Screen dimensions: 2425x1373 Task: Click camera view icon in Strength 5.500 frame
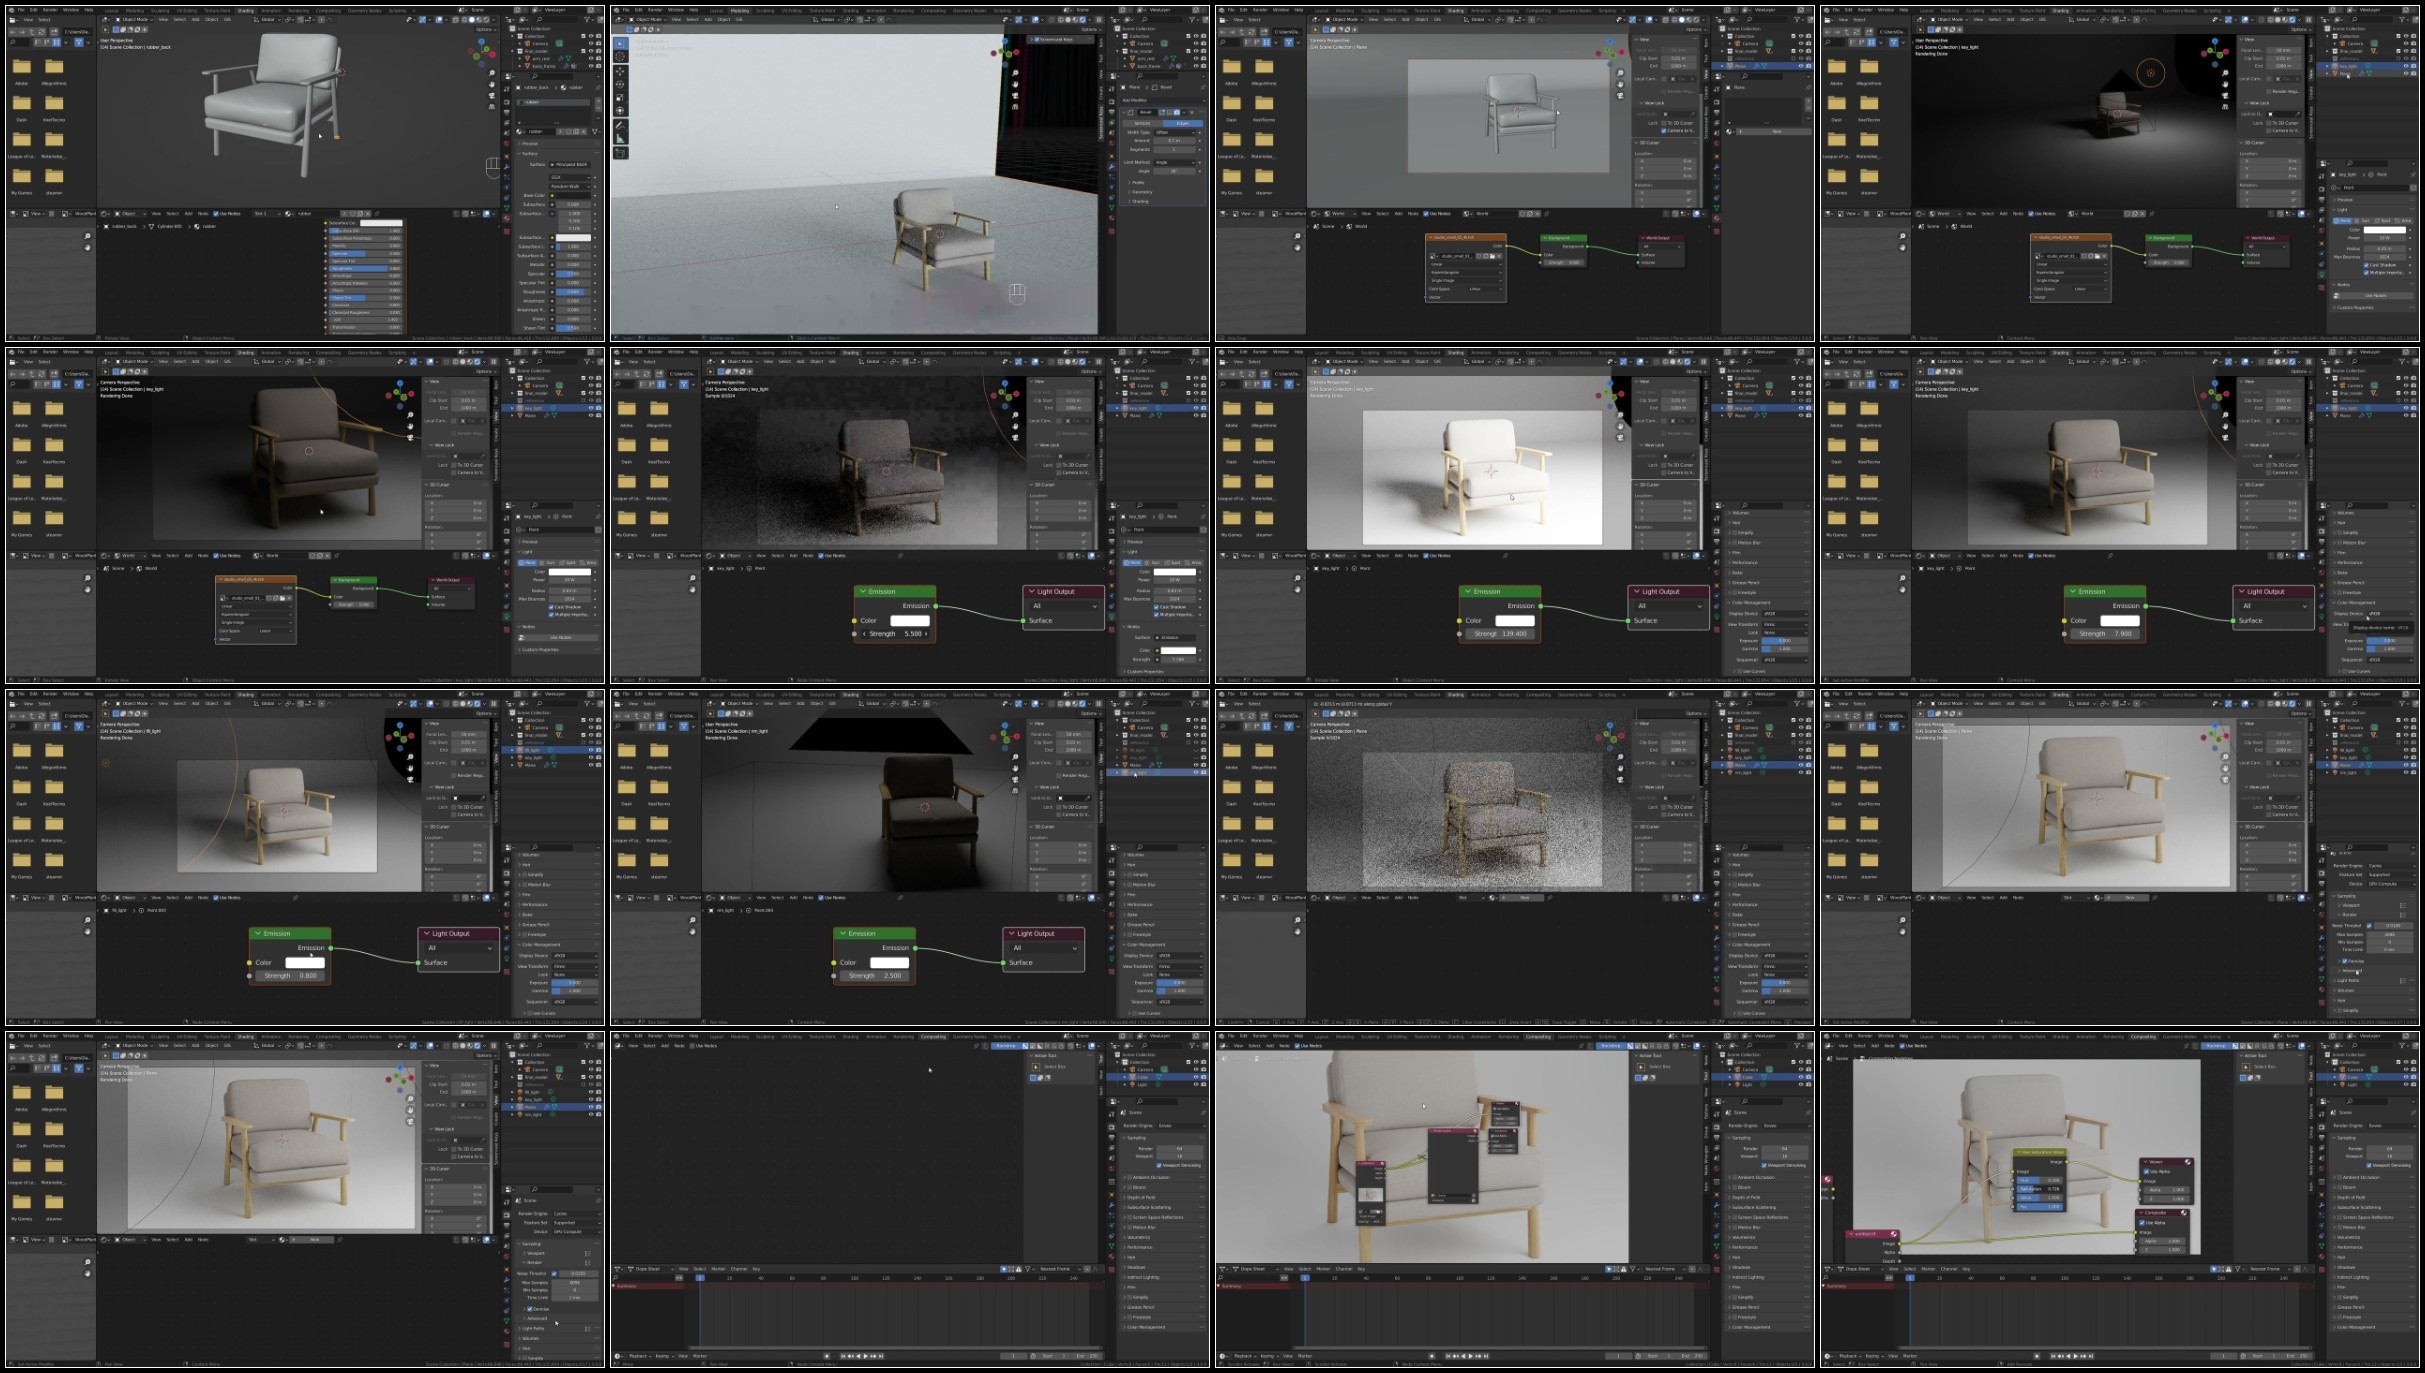(1015, 438)
